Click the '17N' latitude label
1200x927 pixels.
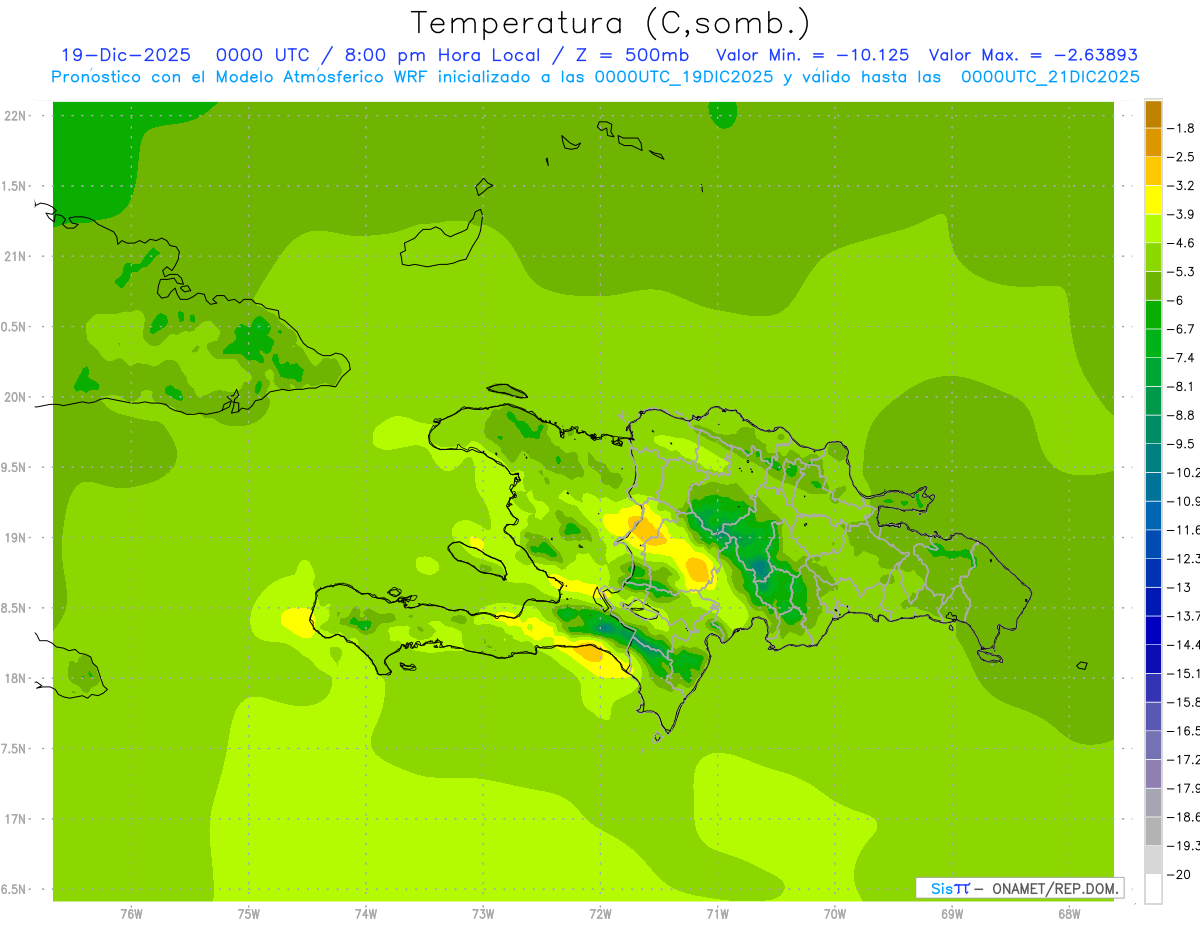[15, 819]
